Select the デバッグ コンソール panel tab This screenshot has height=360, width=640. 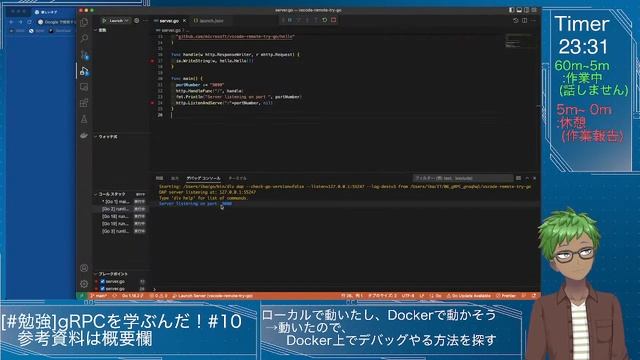click(x=203, y=178)
